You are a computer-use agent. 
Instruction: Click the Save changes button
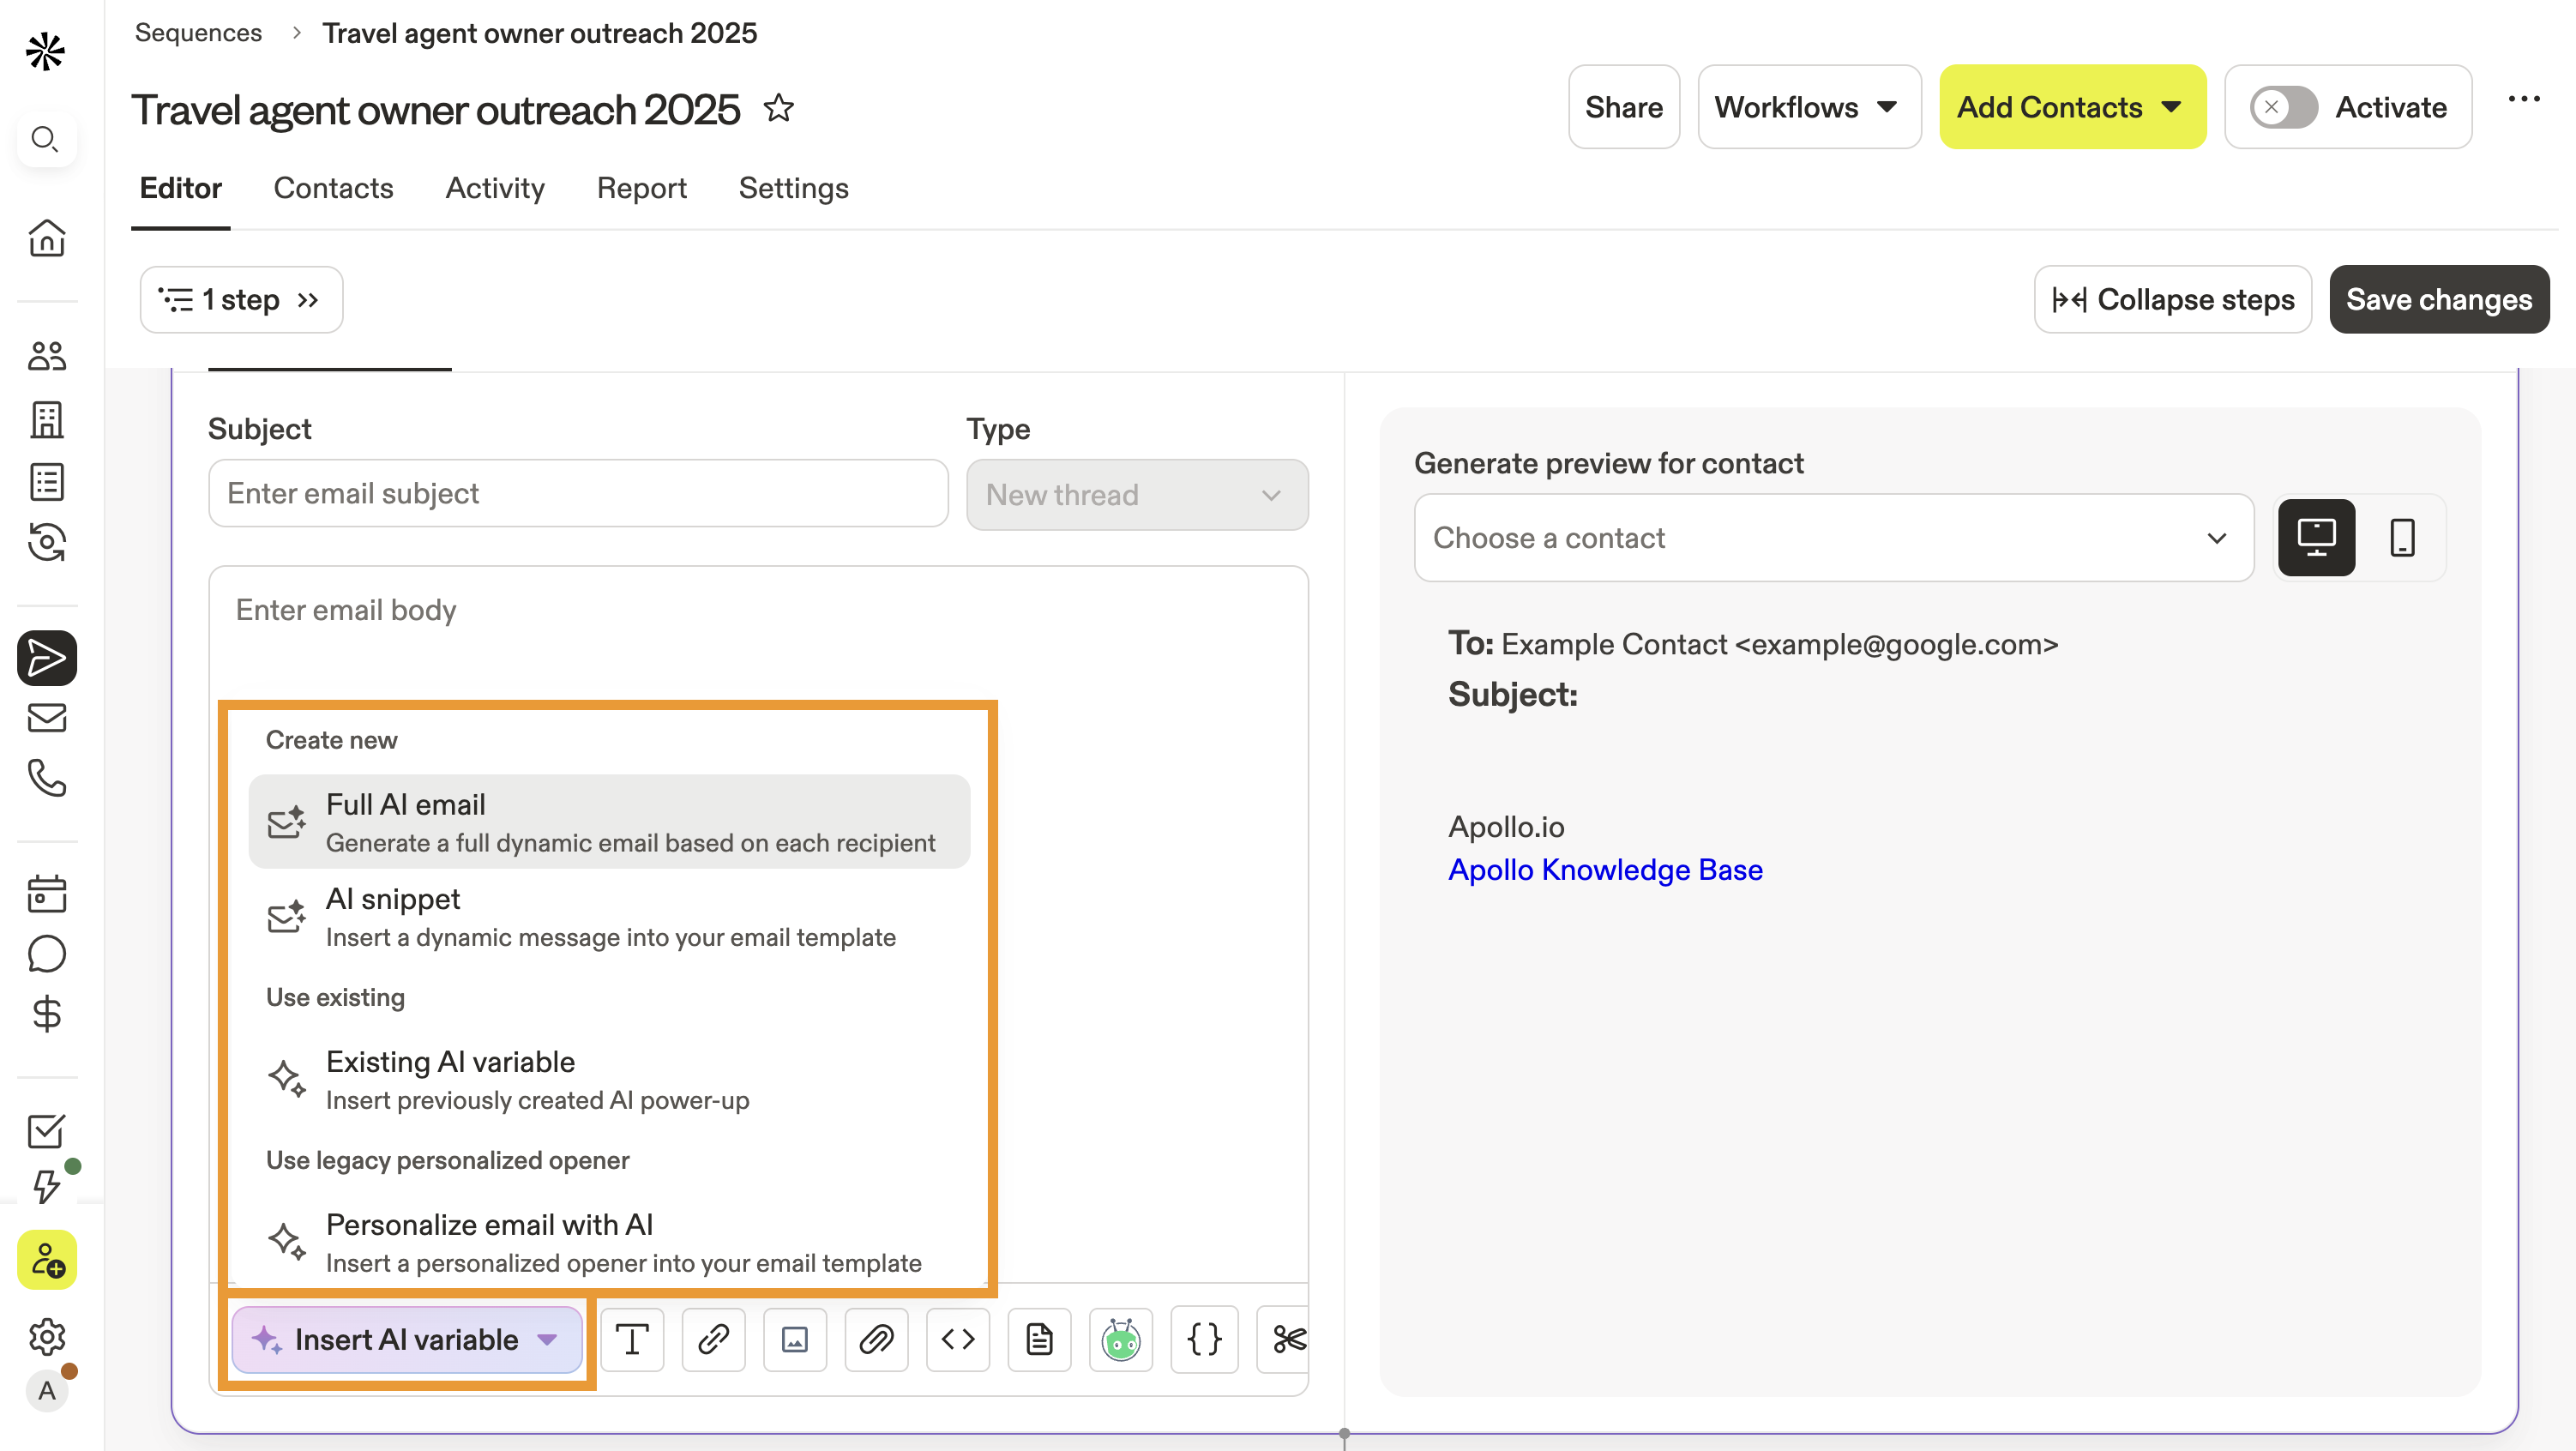coord(2439,299)
